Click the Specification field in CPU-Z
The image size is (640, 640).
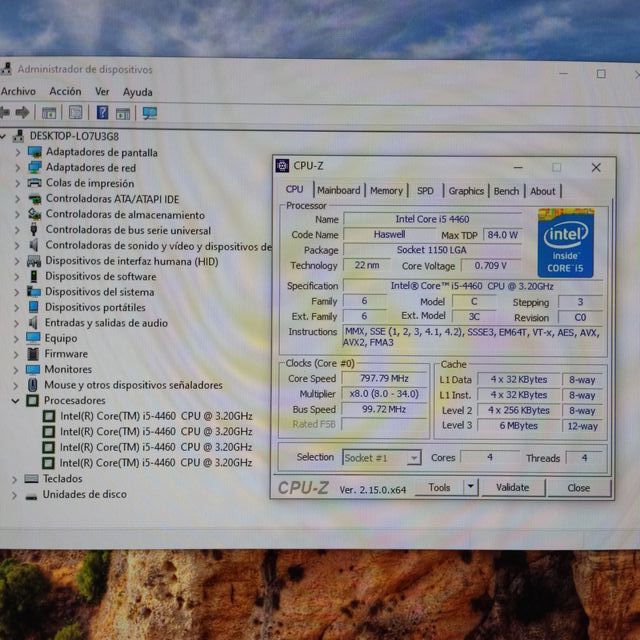[472, 286]
